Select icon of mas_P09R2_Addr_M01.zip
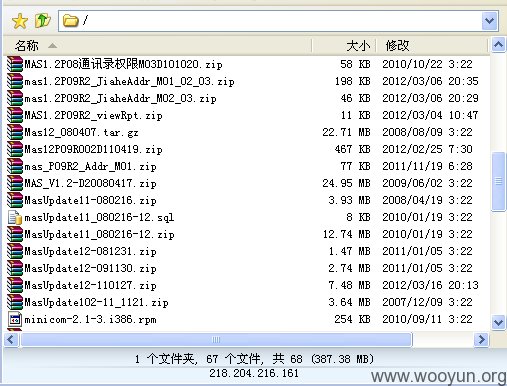Image resolution: width=507 pixels, height=386 pixels. [15, 166]
